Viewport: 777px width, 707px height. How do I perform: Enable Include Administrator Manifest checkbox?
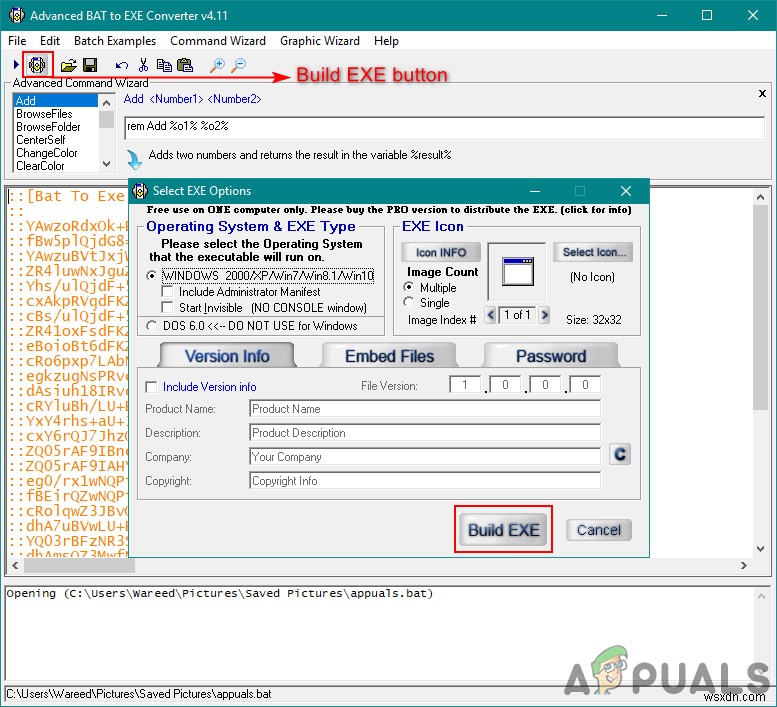167,291
